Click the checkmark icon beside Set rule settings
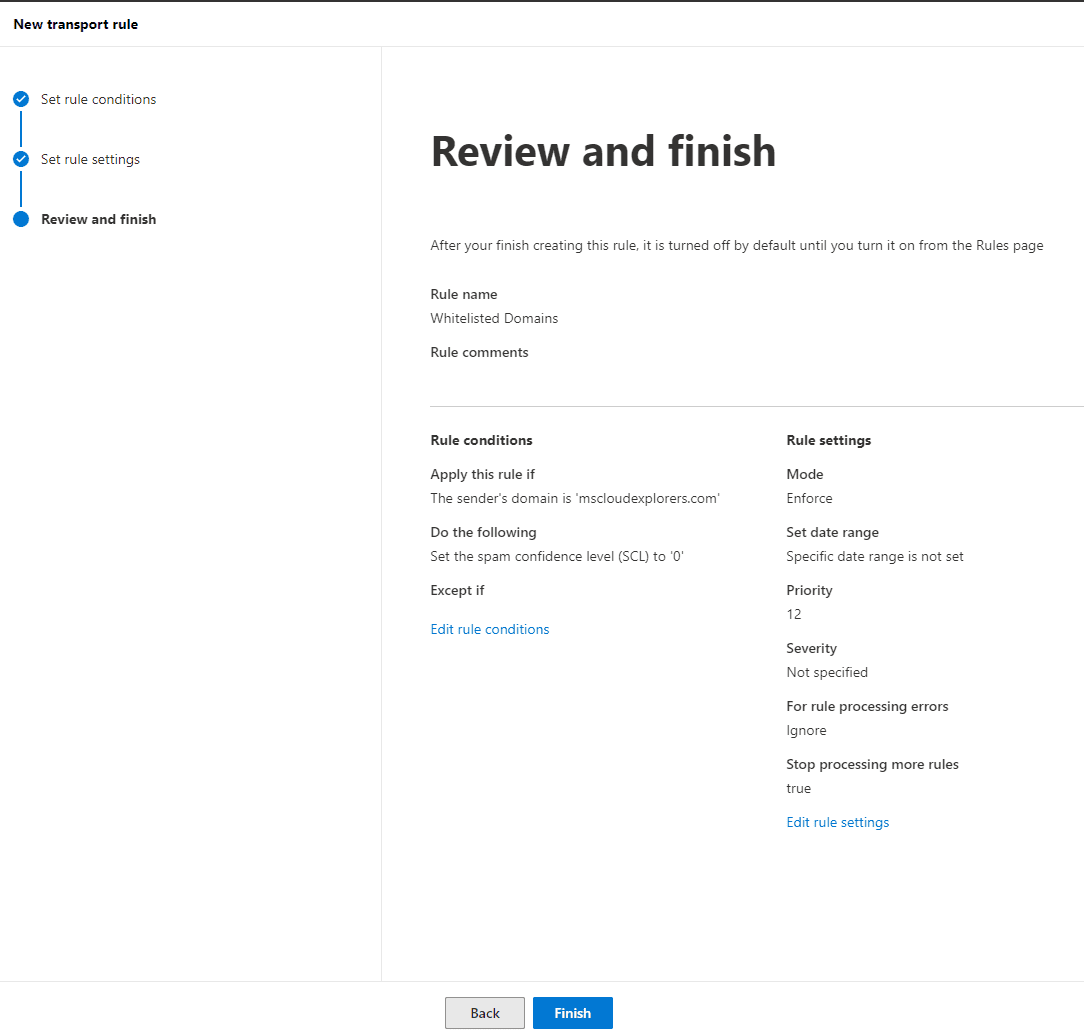 pyautogui.click(x=21, y=159)
